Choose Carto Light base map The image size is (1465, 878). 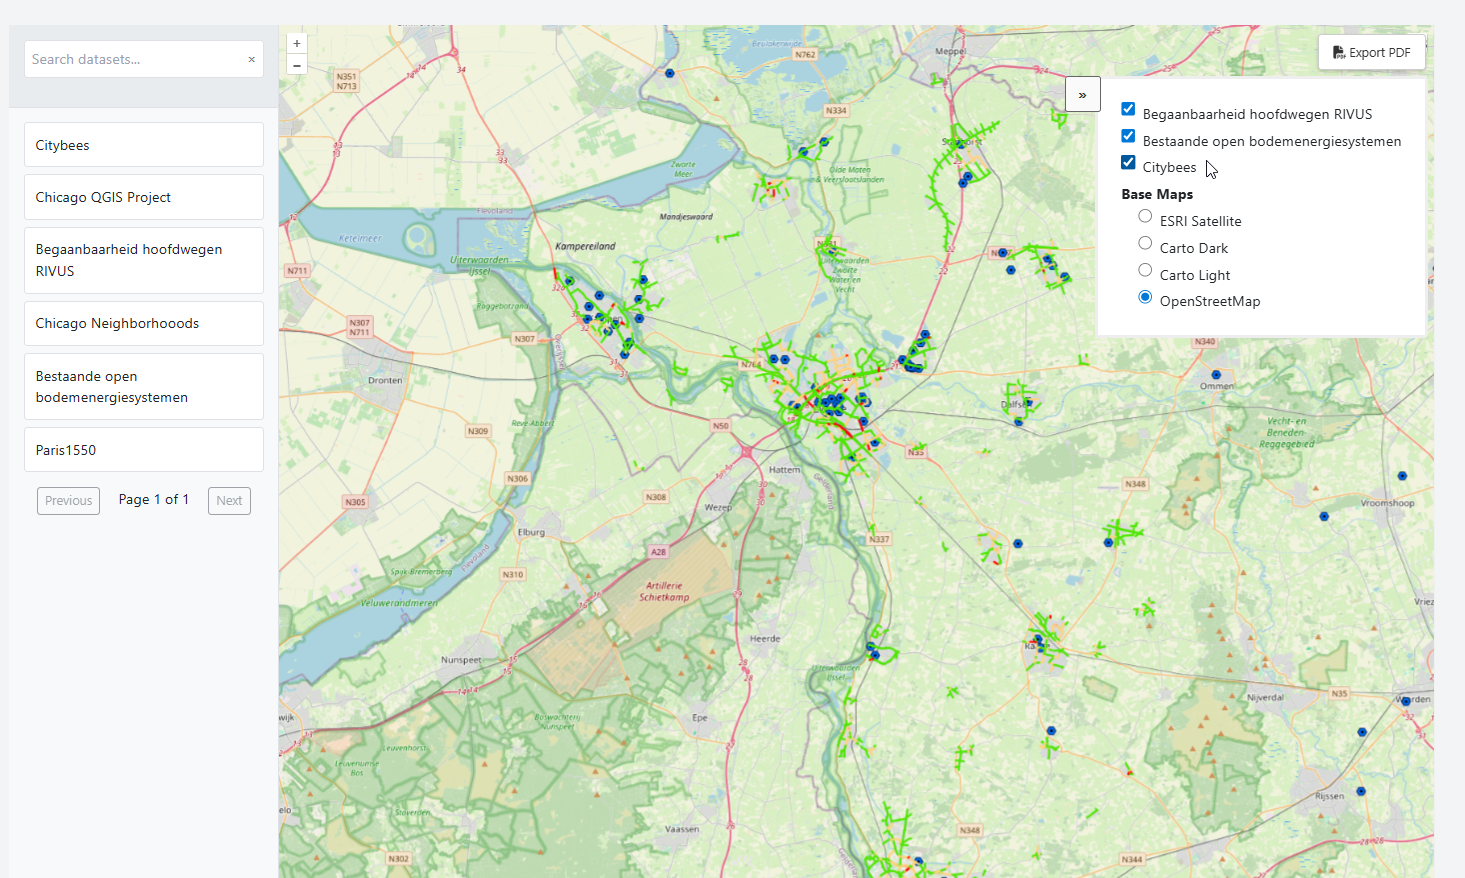[1145, 271]
